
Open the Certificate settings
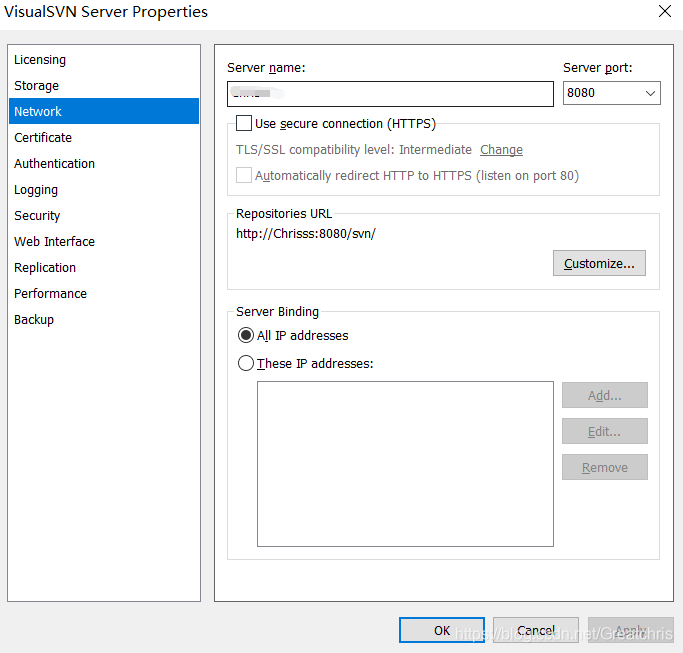click(x=104, y=137)
